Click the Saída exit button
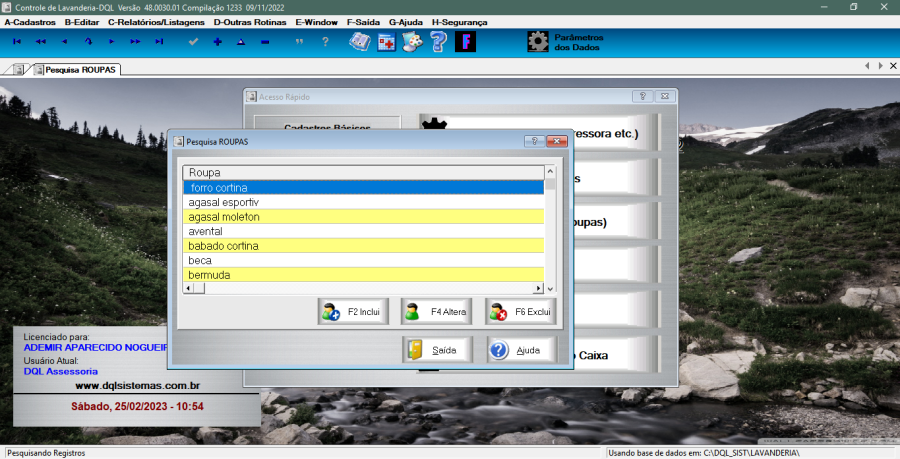Screen dimensions: 900x459 coord(436,350)
